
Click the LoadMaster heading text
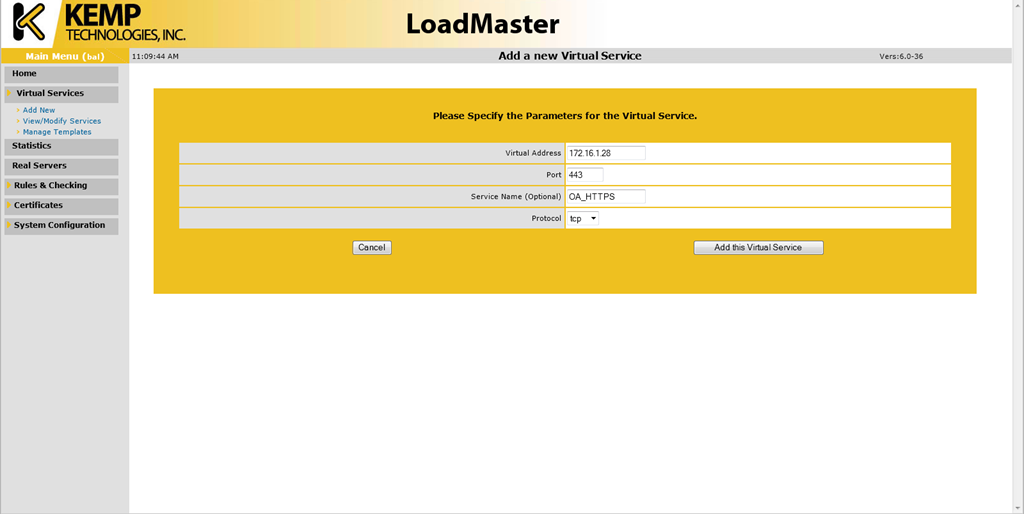point(483,24)
